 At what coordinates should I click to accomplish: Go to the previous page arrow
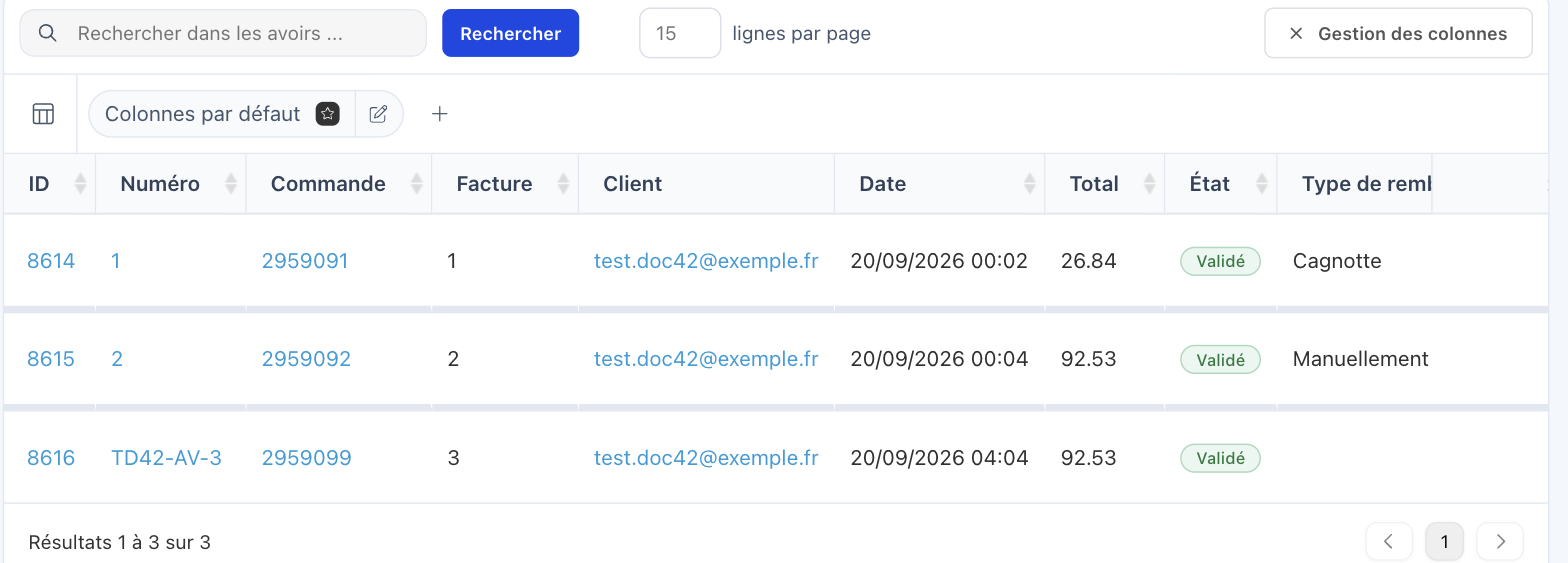point(1389,542)
